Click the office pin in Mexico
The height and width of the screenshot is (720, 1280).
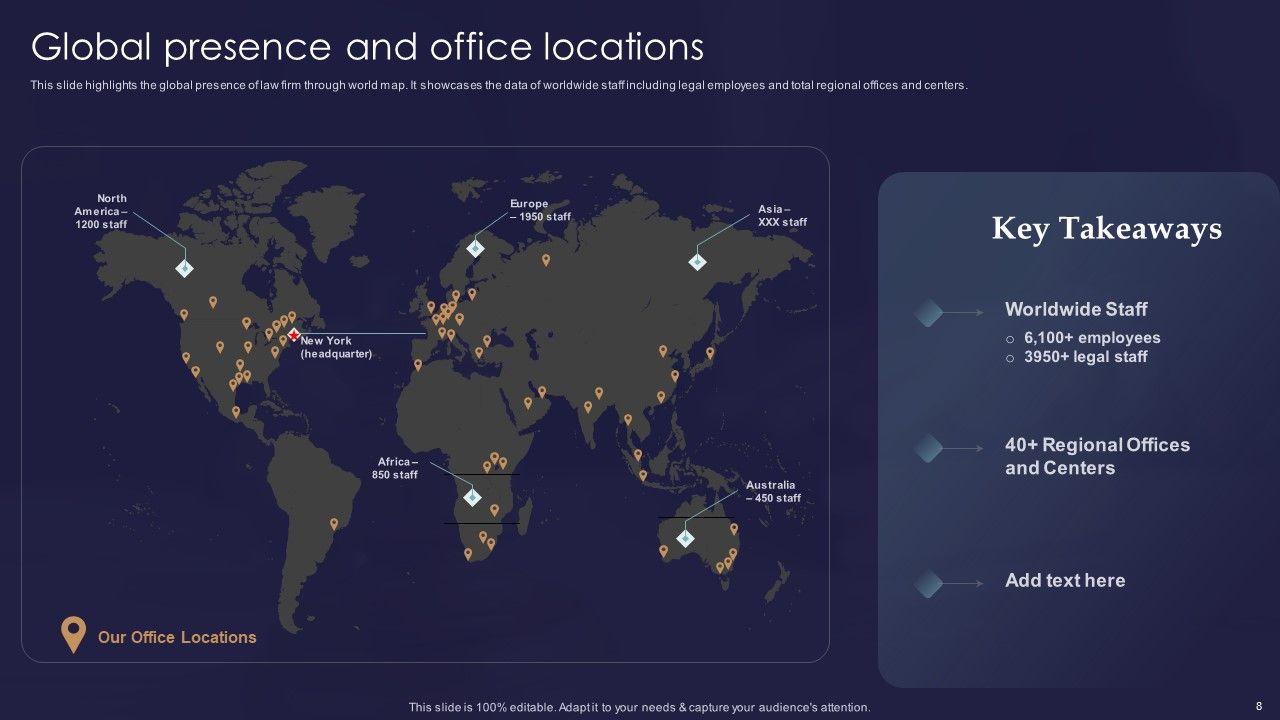(x=236, y=411)
